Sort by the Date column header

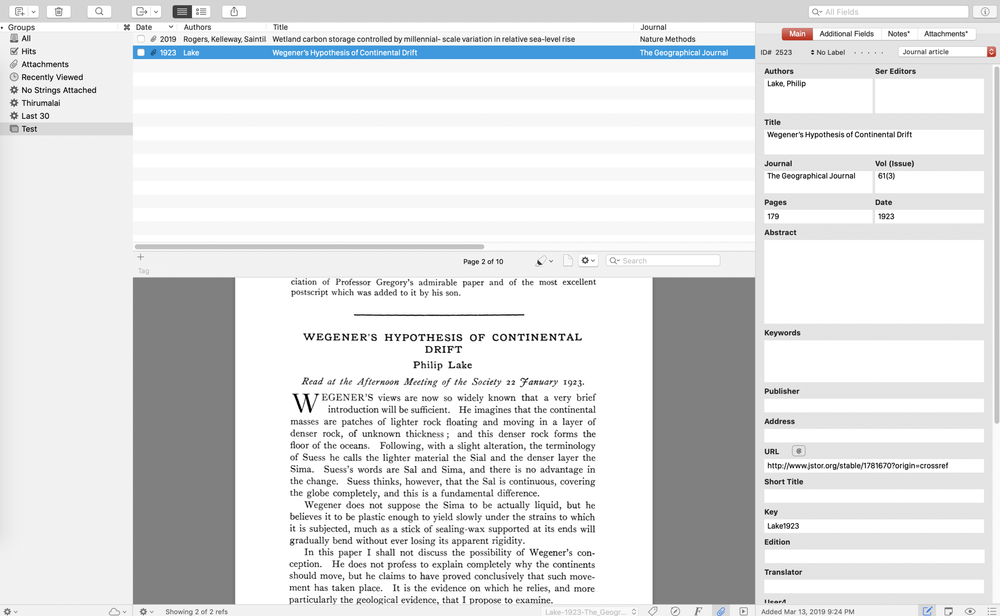[x=154, y=27]
